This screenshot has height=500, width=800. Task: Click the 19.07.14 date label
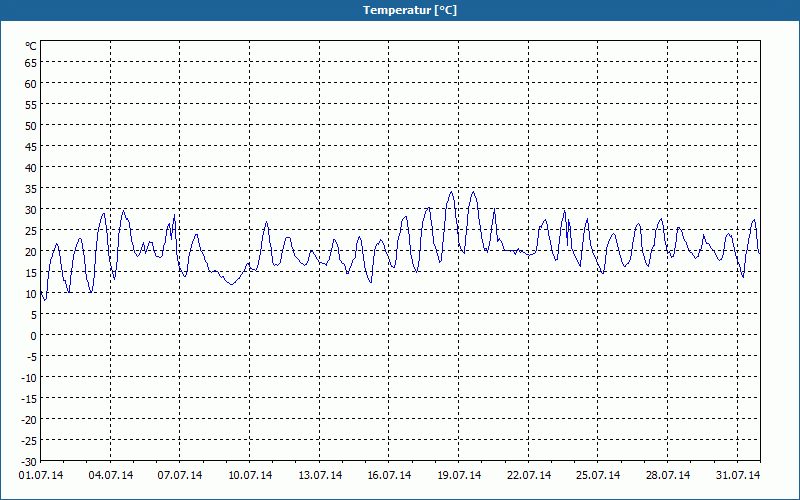point(459,476)
